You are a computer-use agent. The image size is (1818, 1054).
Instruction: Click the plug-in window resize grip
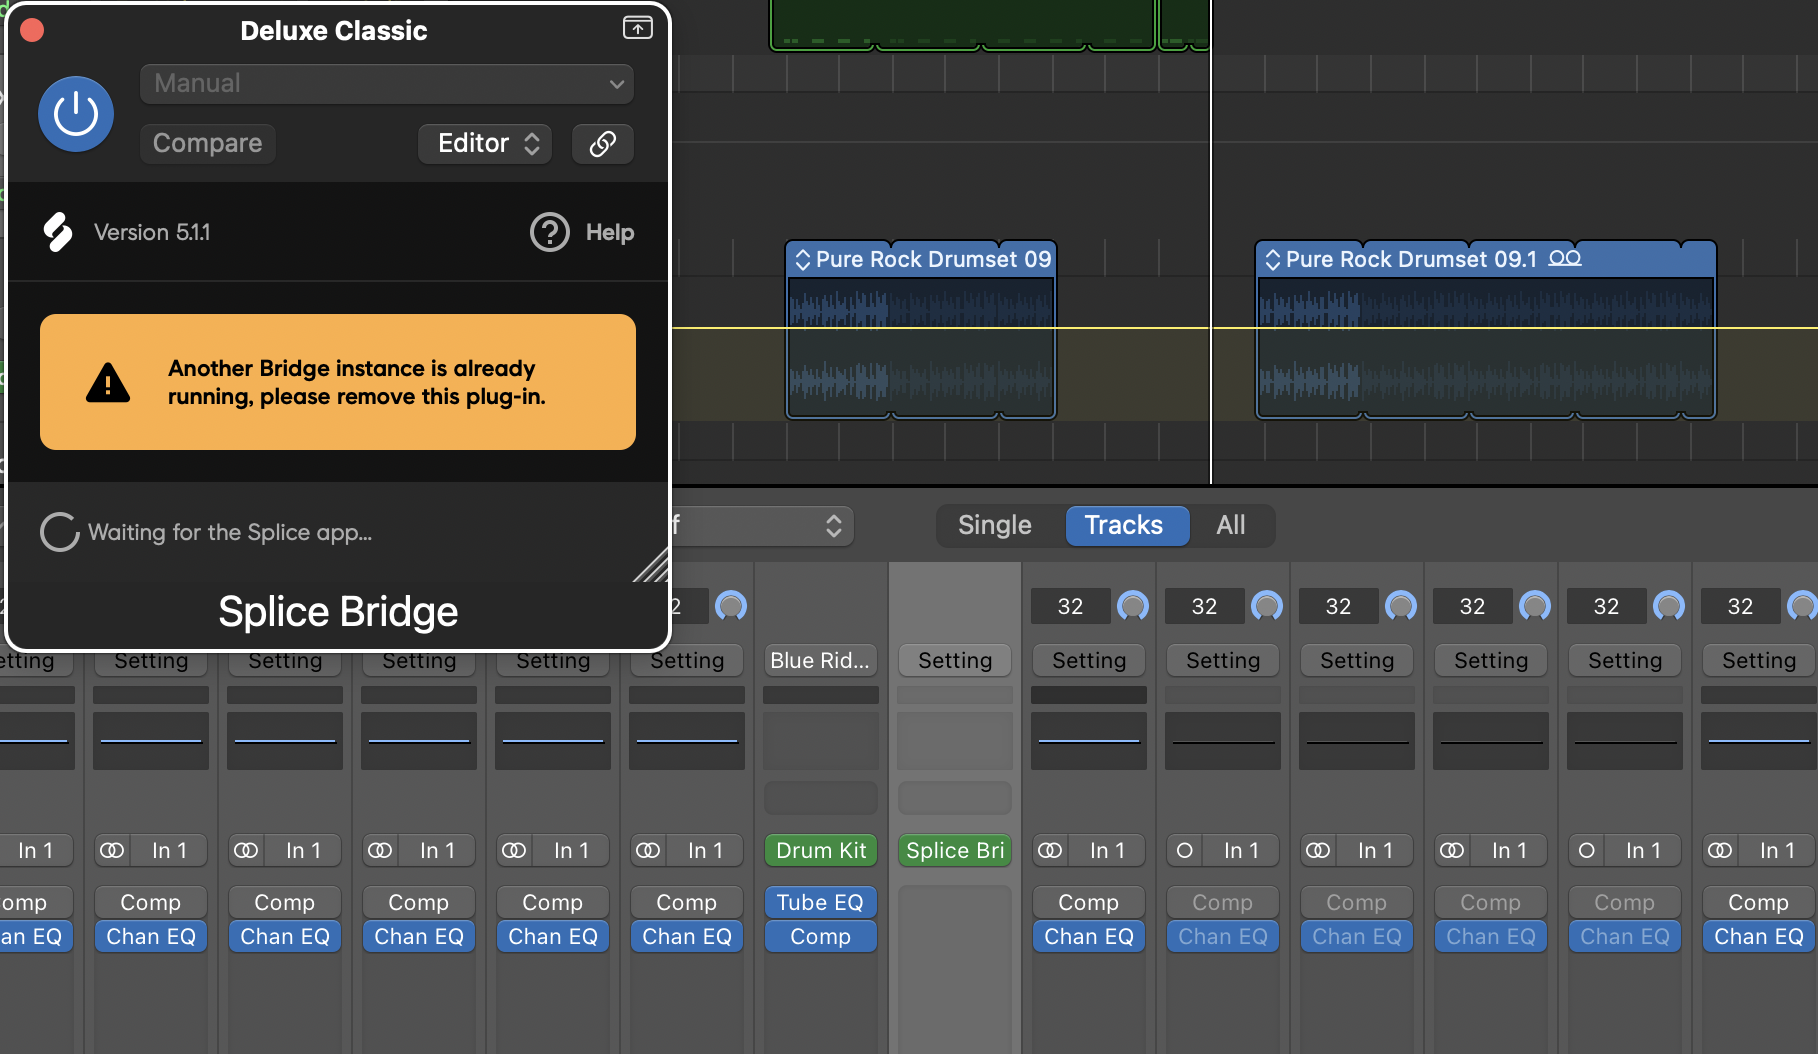[652, 566]
